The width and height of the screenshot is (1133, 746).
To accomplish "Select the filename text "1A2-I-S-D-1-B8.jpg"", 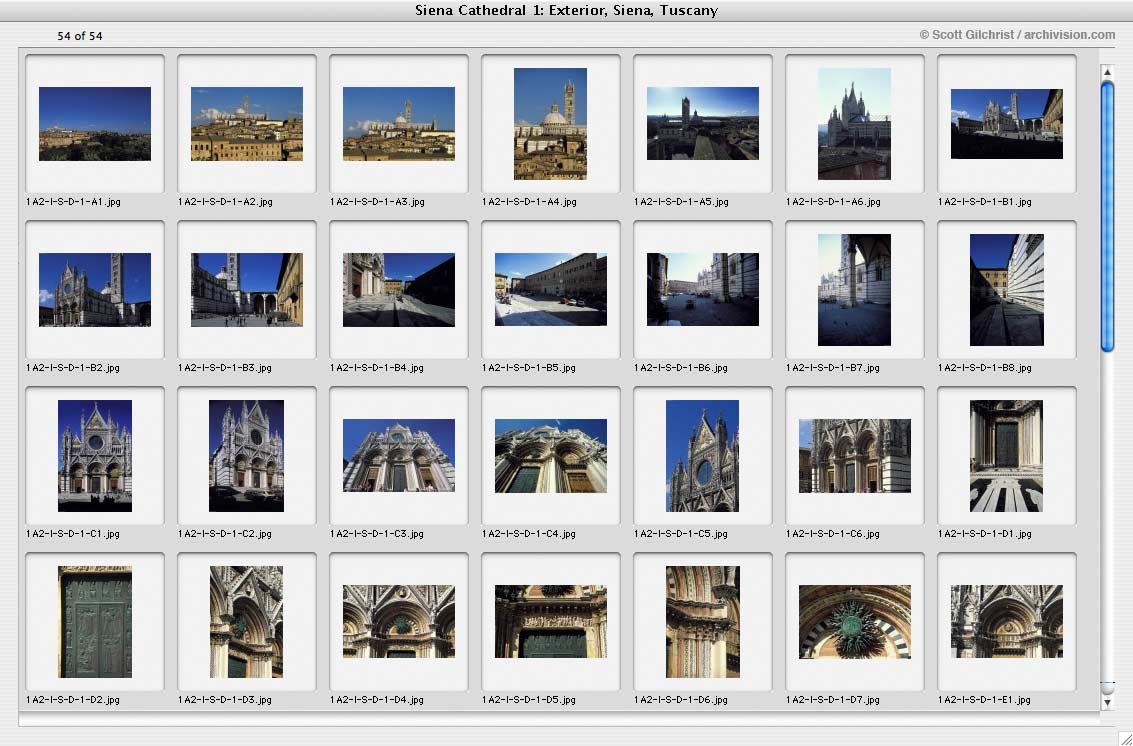I will (x=985, y=368).
